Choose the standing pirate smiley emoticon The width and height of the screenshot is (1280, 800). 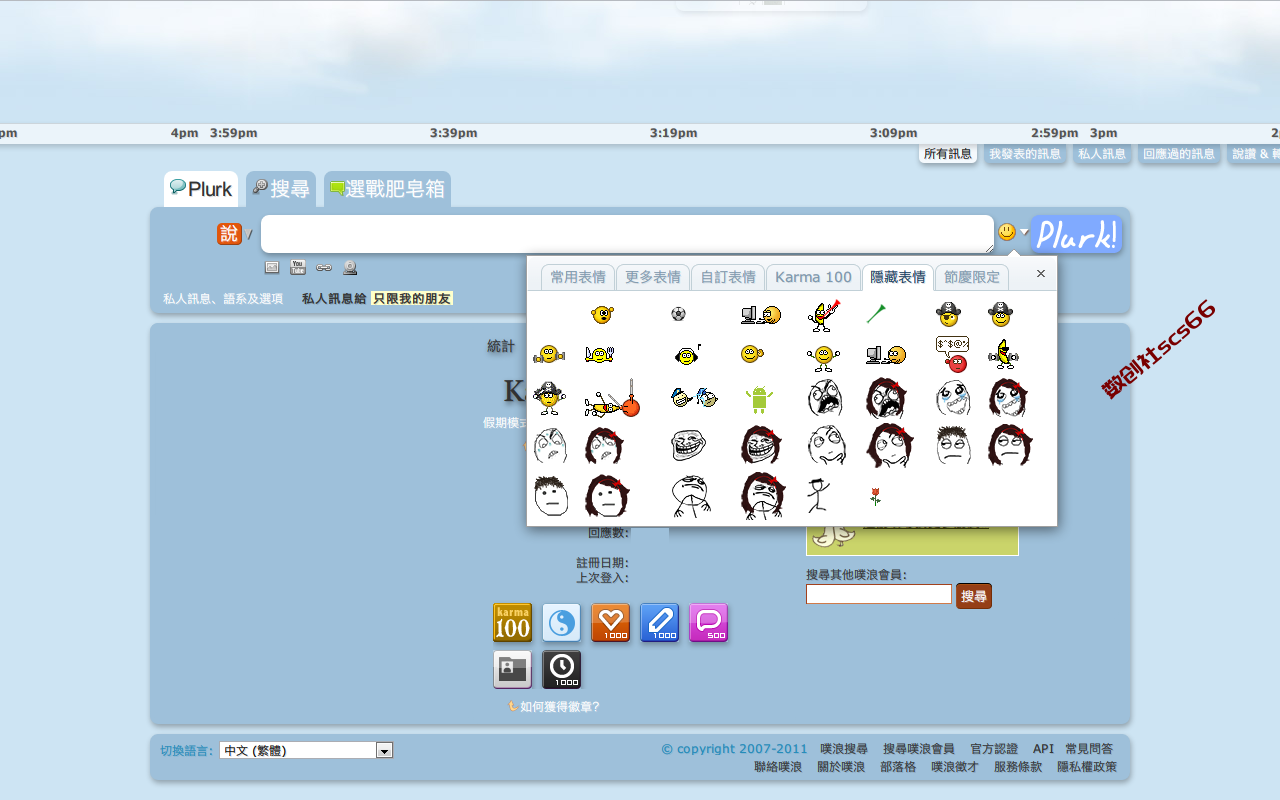[549, 398]
